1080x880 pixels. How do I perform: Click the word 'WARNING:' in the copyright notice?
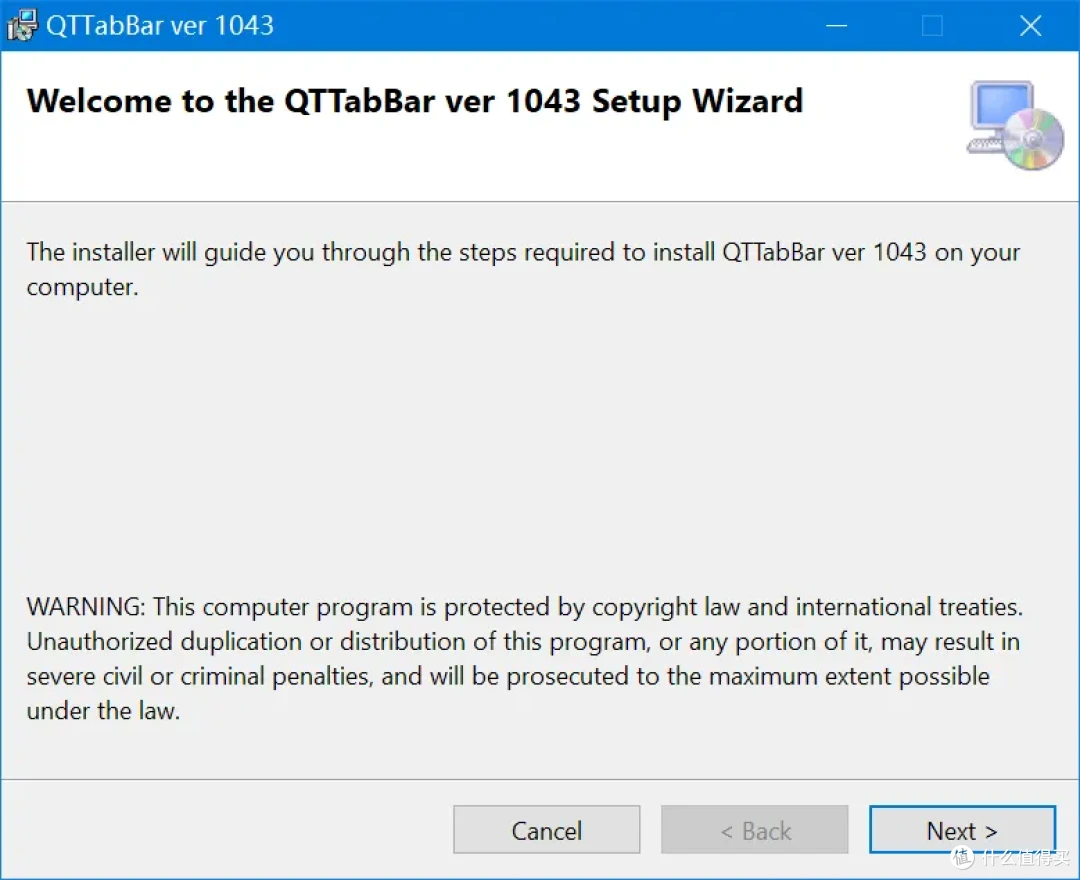point(86,607)
